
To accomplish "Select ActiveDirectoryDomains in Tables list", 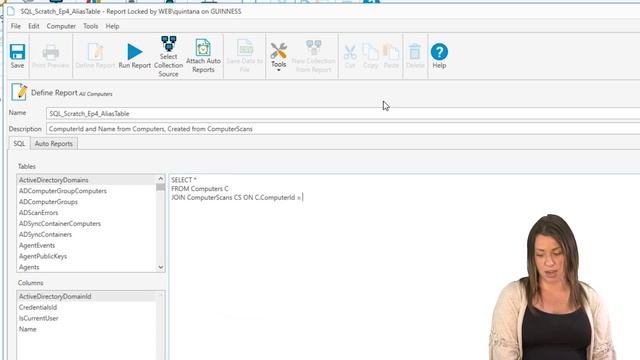I will (87, 180).
